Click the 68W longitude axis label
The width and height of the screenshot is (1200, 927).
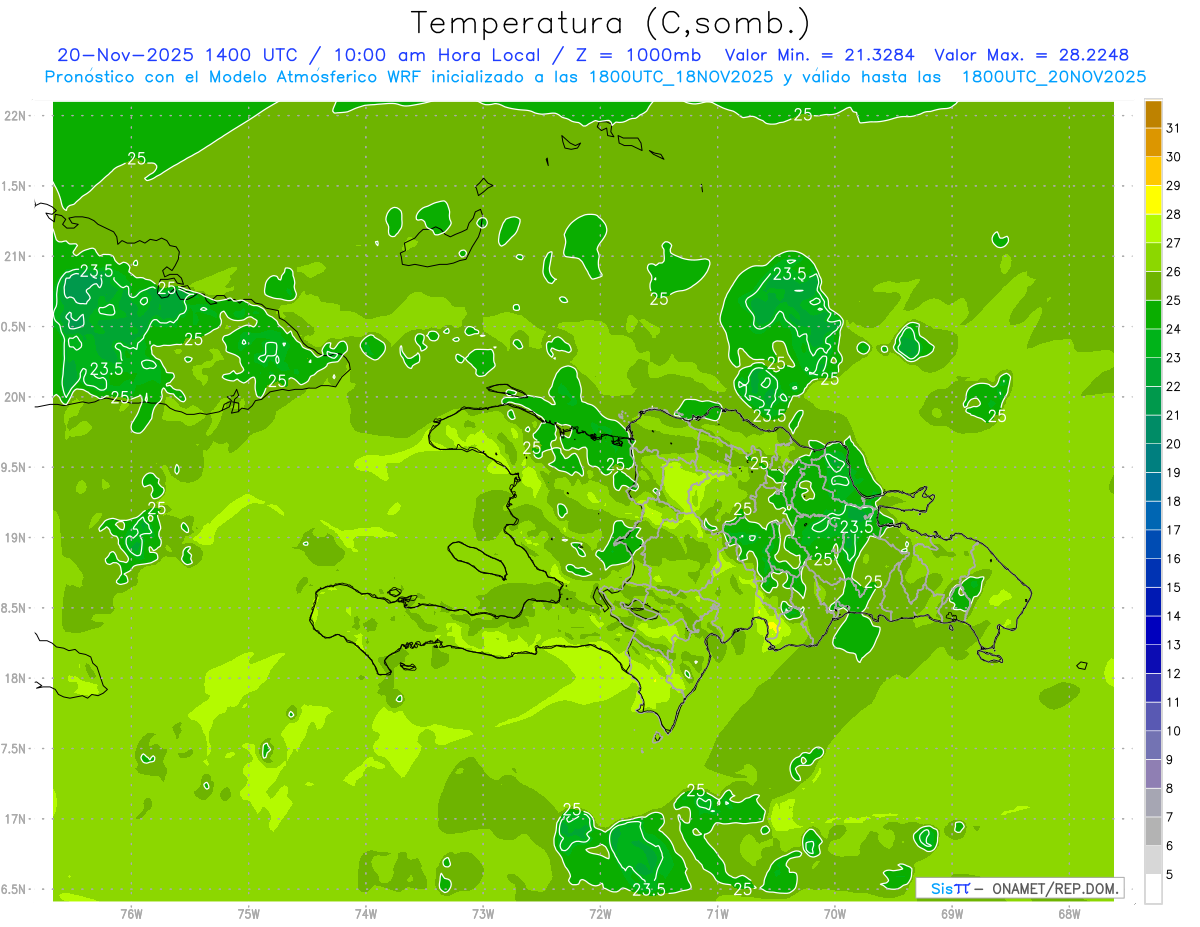pyautogui.click(x=1069, y=913)
